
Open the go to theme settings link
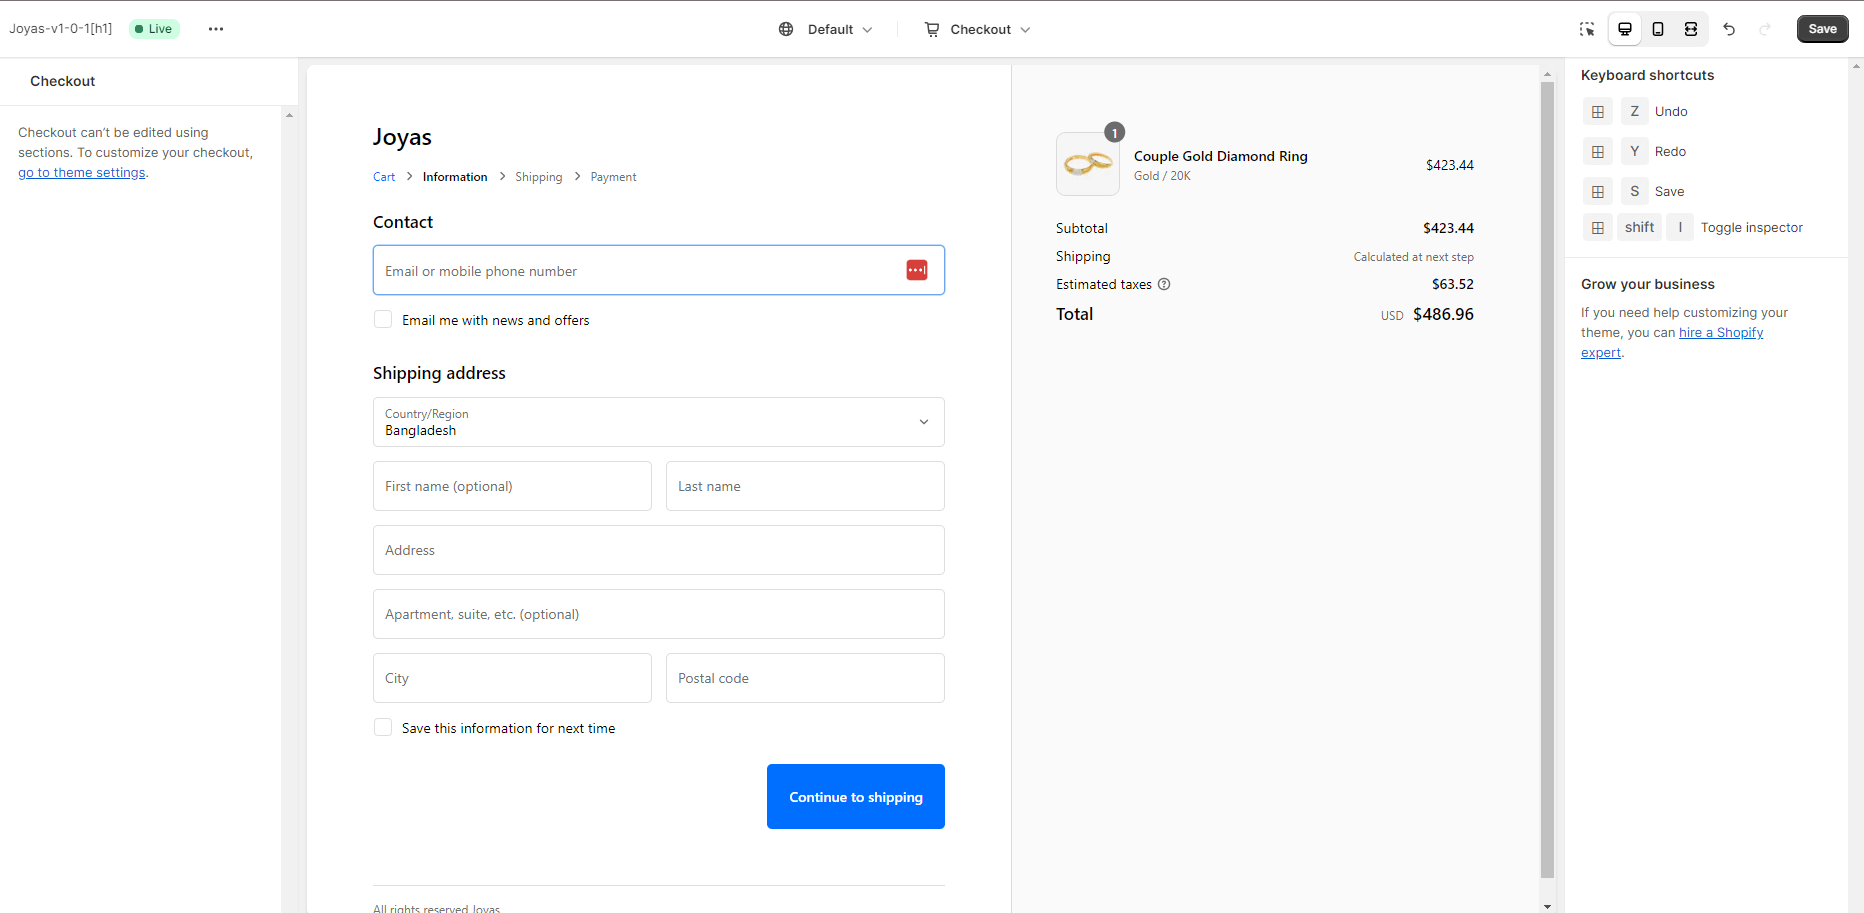82,172
